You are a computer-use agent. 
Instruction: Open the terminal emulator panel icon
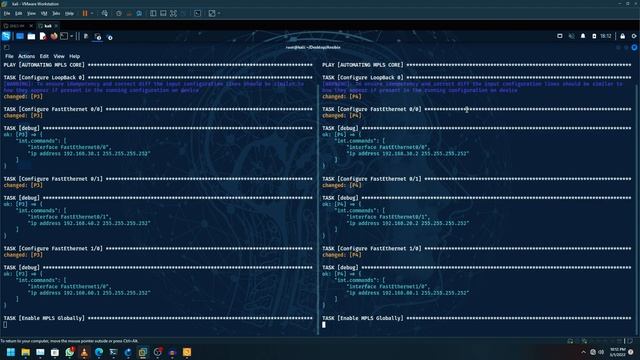click(x=64, y=36)
